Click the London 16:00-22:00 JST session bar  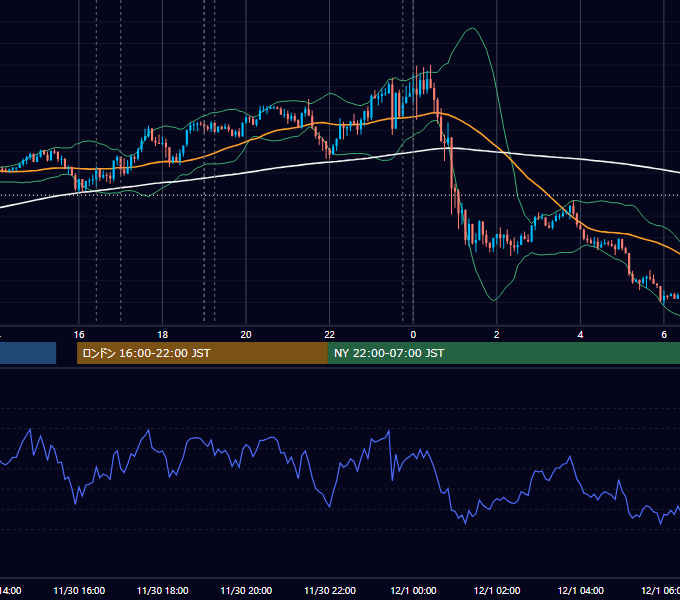pyautogui.click(x=202, y=353)
